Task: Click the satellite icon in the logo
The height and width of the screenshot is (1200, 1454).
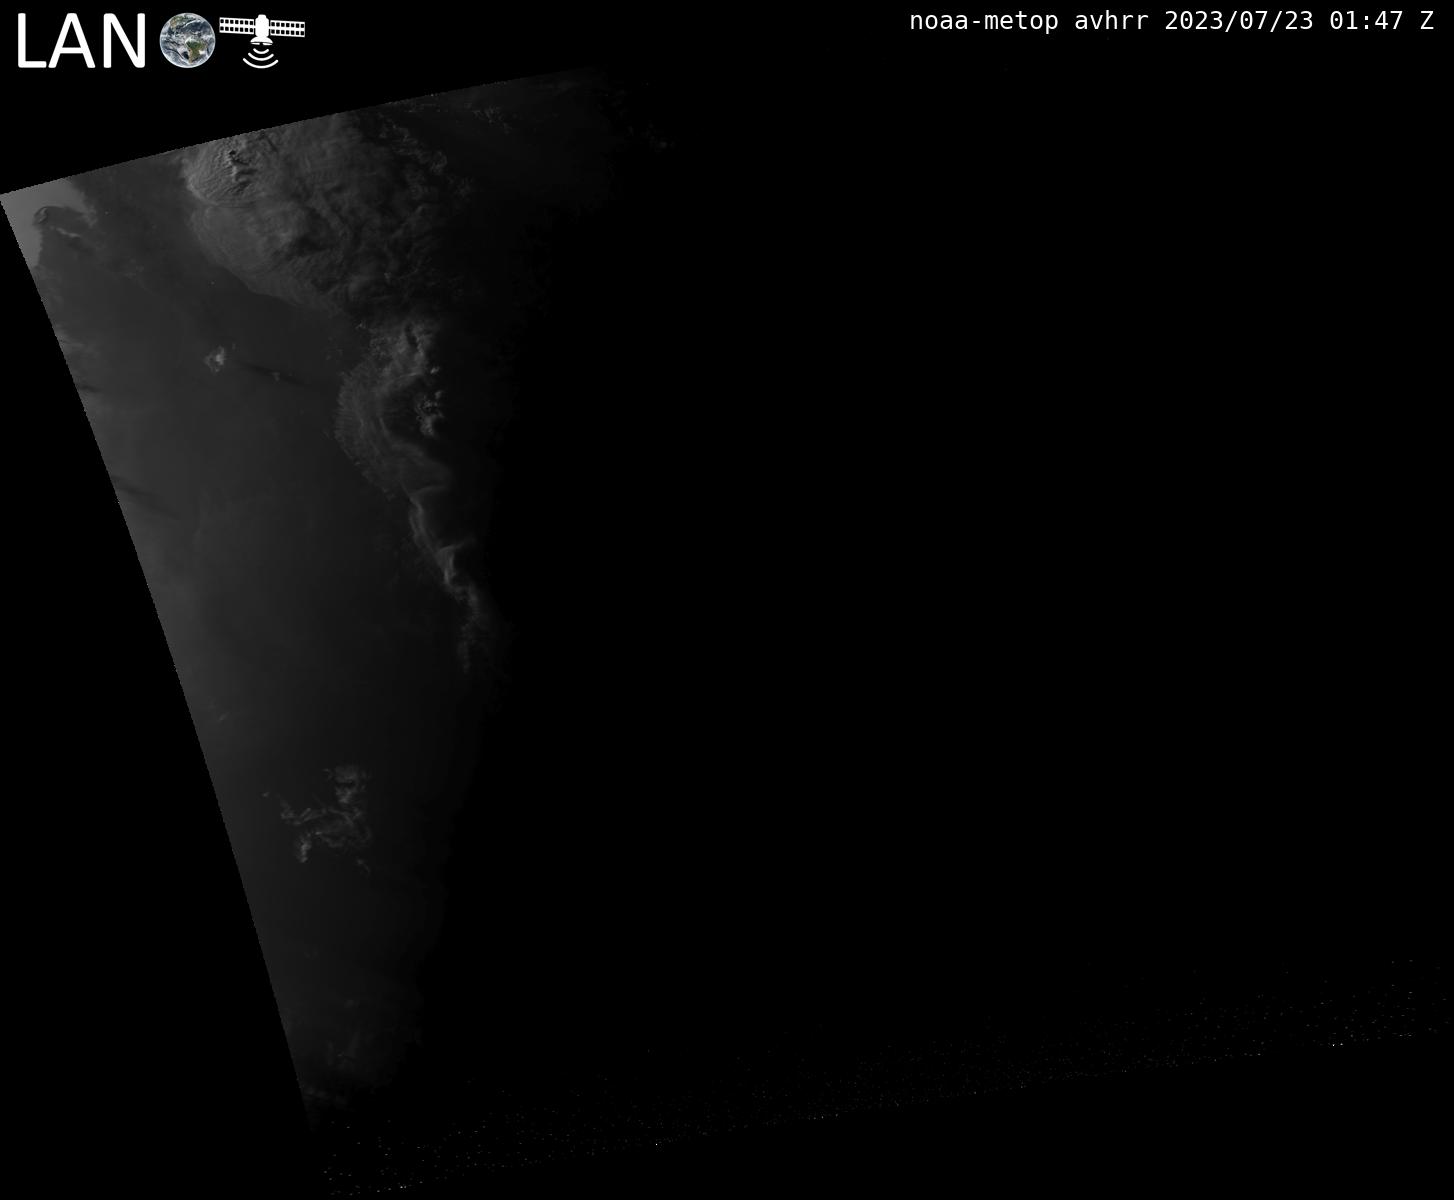Action: tap(262, 40)
